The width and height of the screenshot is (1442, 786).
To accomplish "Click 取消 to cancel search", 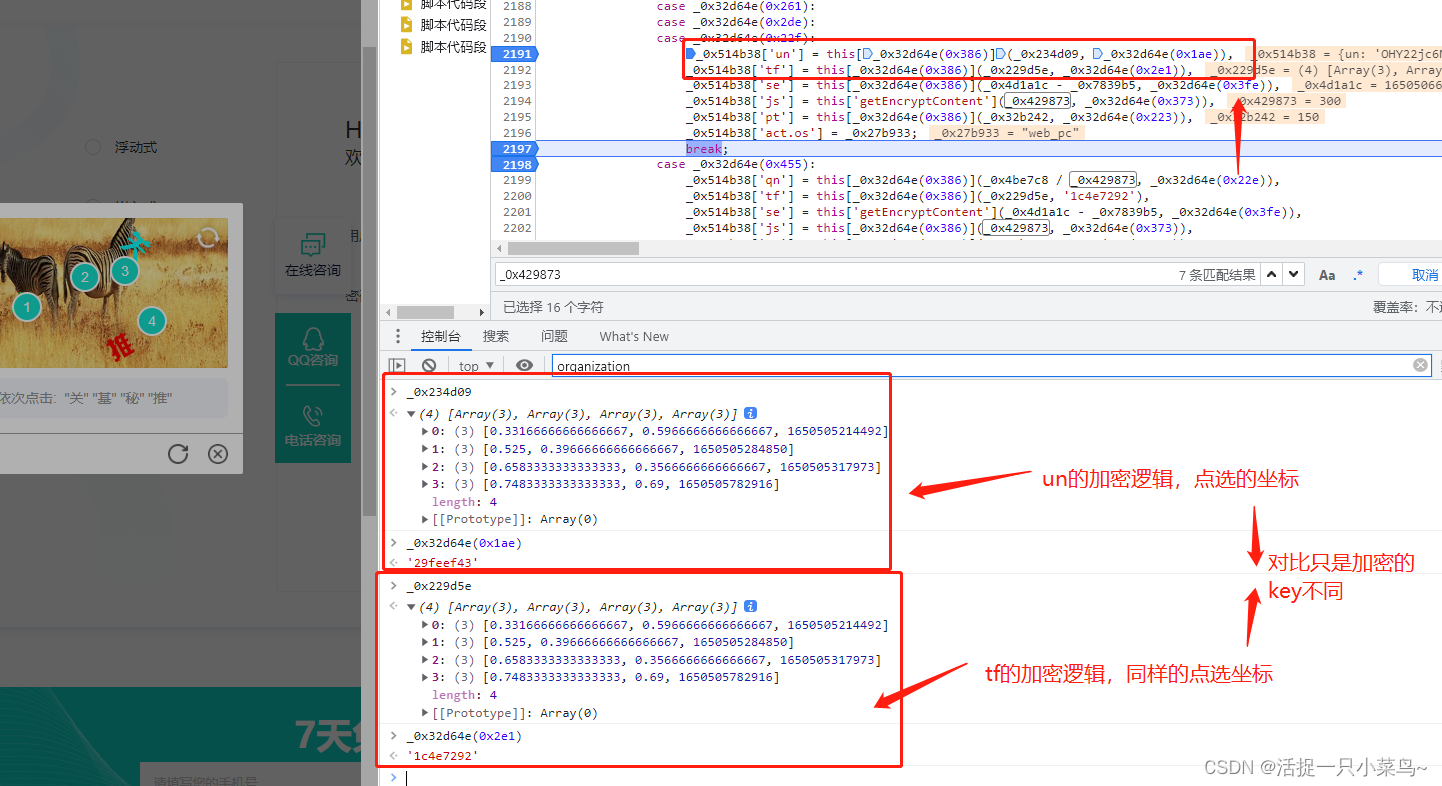I will [x=1424, y=275].
